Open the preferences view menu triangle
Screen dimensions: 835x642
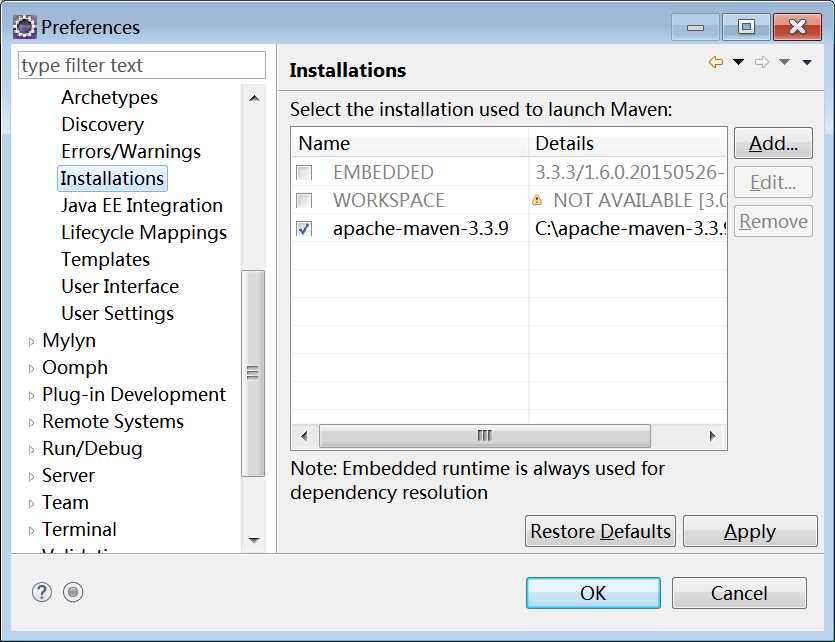click(807, 63)
